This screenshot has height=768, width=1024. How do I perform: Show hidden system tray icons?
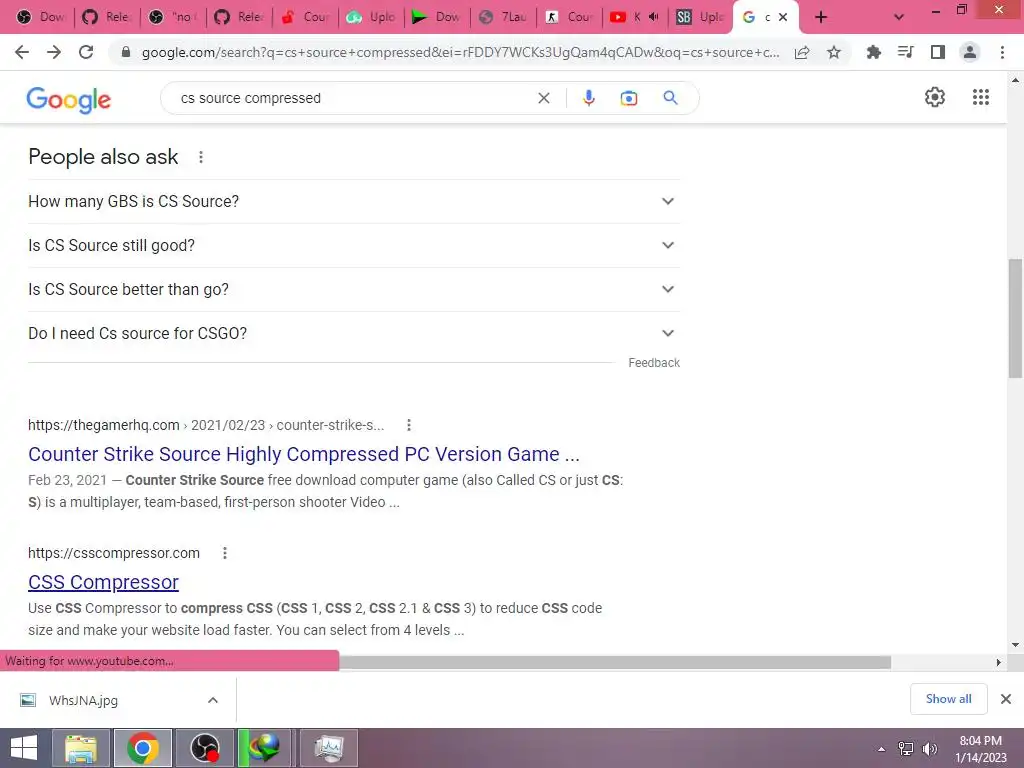tap(882, 748)
